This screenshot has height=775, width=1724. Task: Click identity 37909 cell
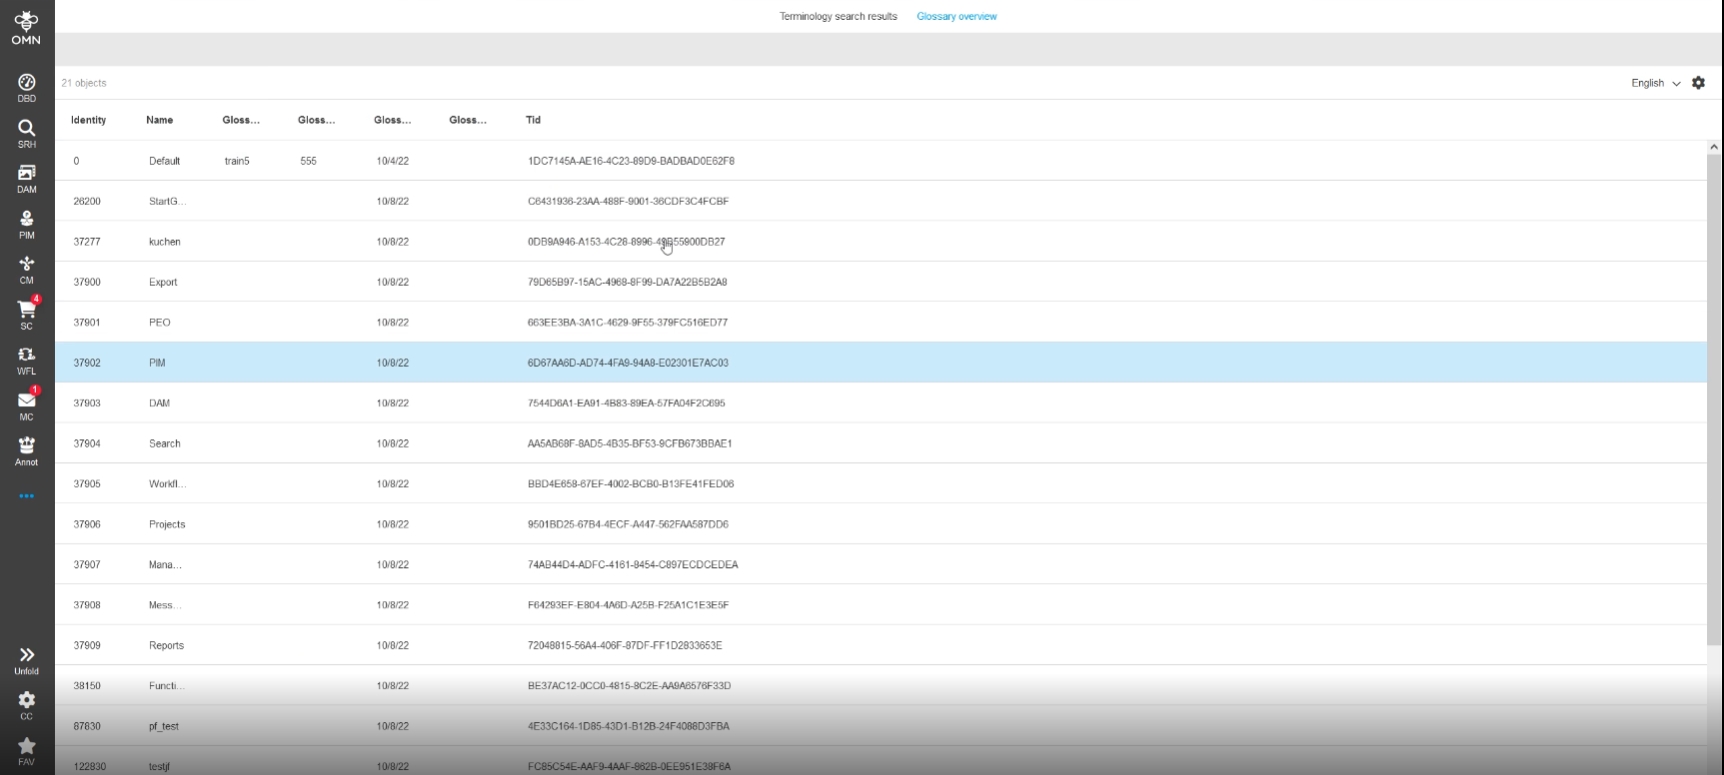coord(87,645)
